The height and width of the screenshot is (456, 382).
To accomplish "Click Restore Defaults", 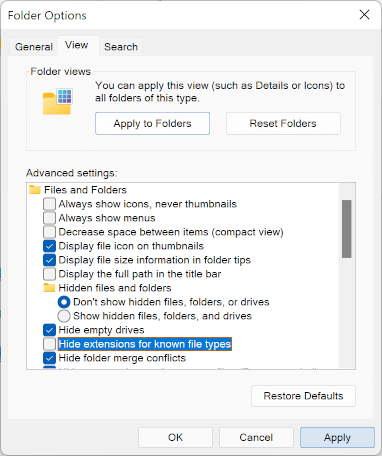I will 303,396.
